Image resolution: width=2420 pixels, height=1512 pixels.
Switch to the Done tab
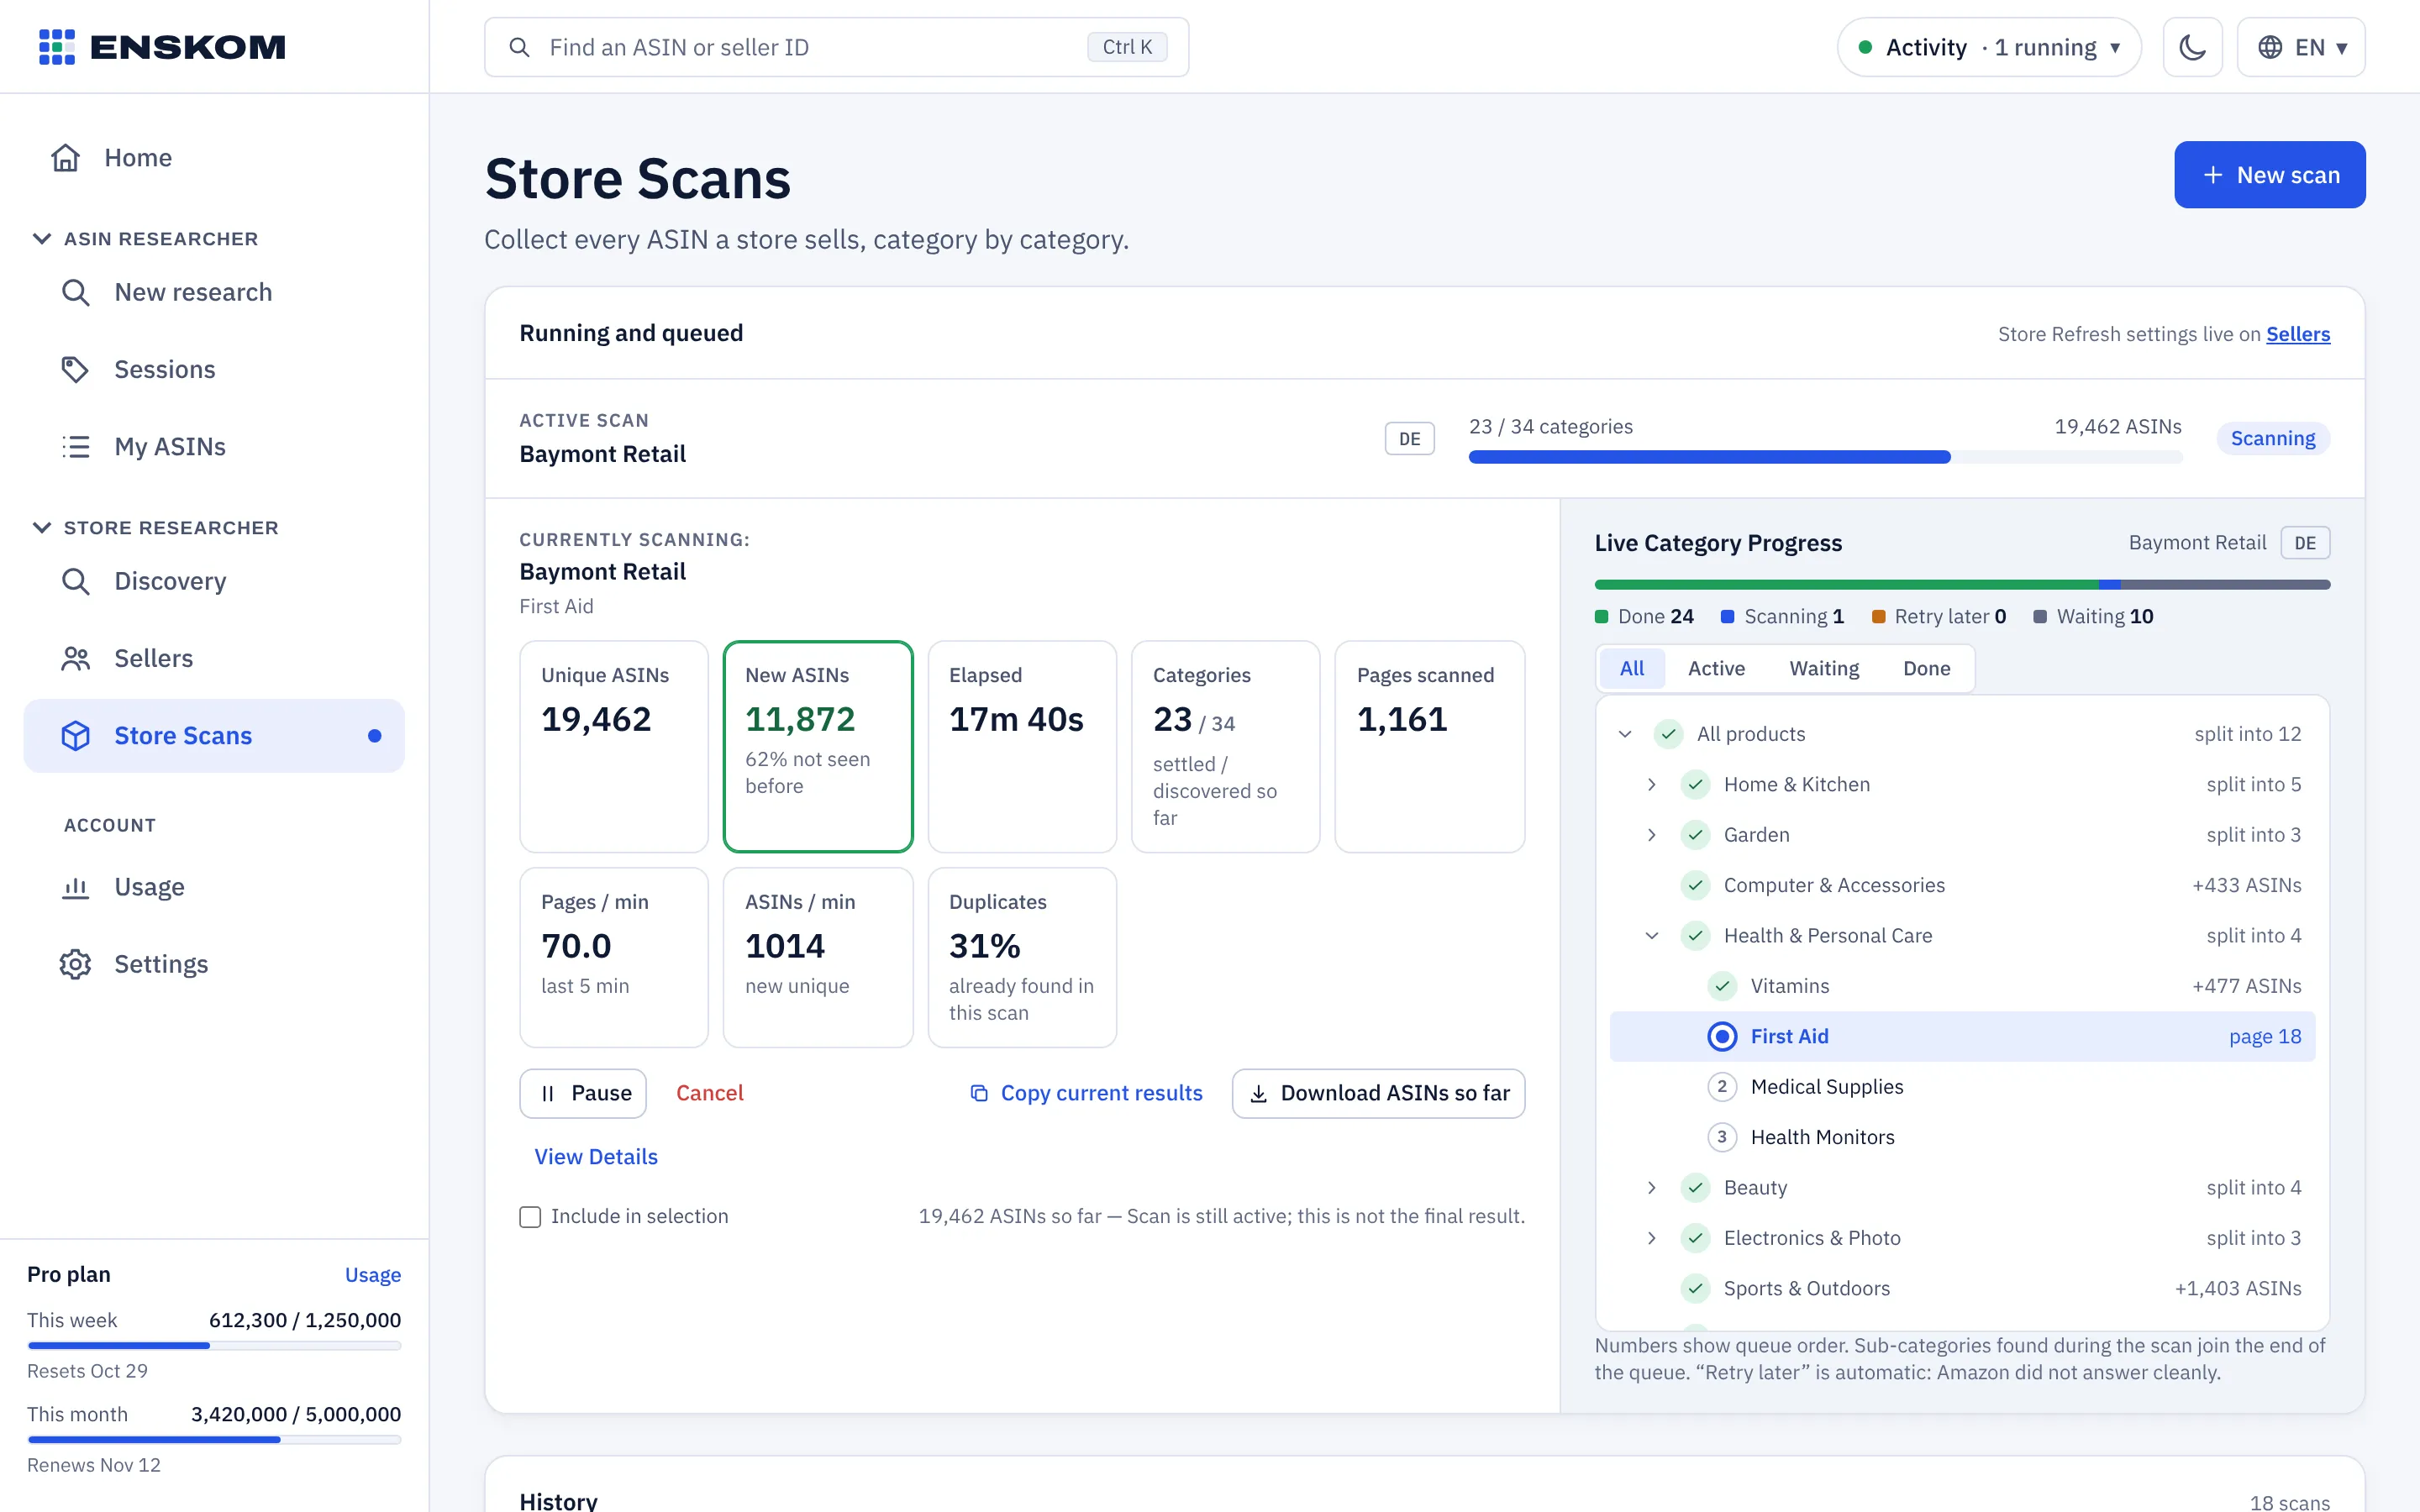click(x=1926, y=668)
